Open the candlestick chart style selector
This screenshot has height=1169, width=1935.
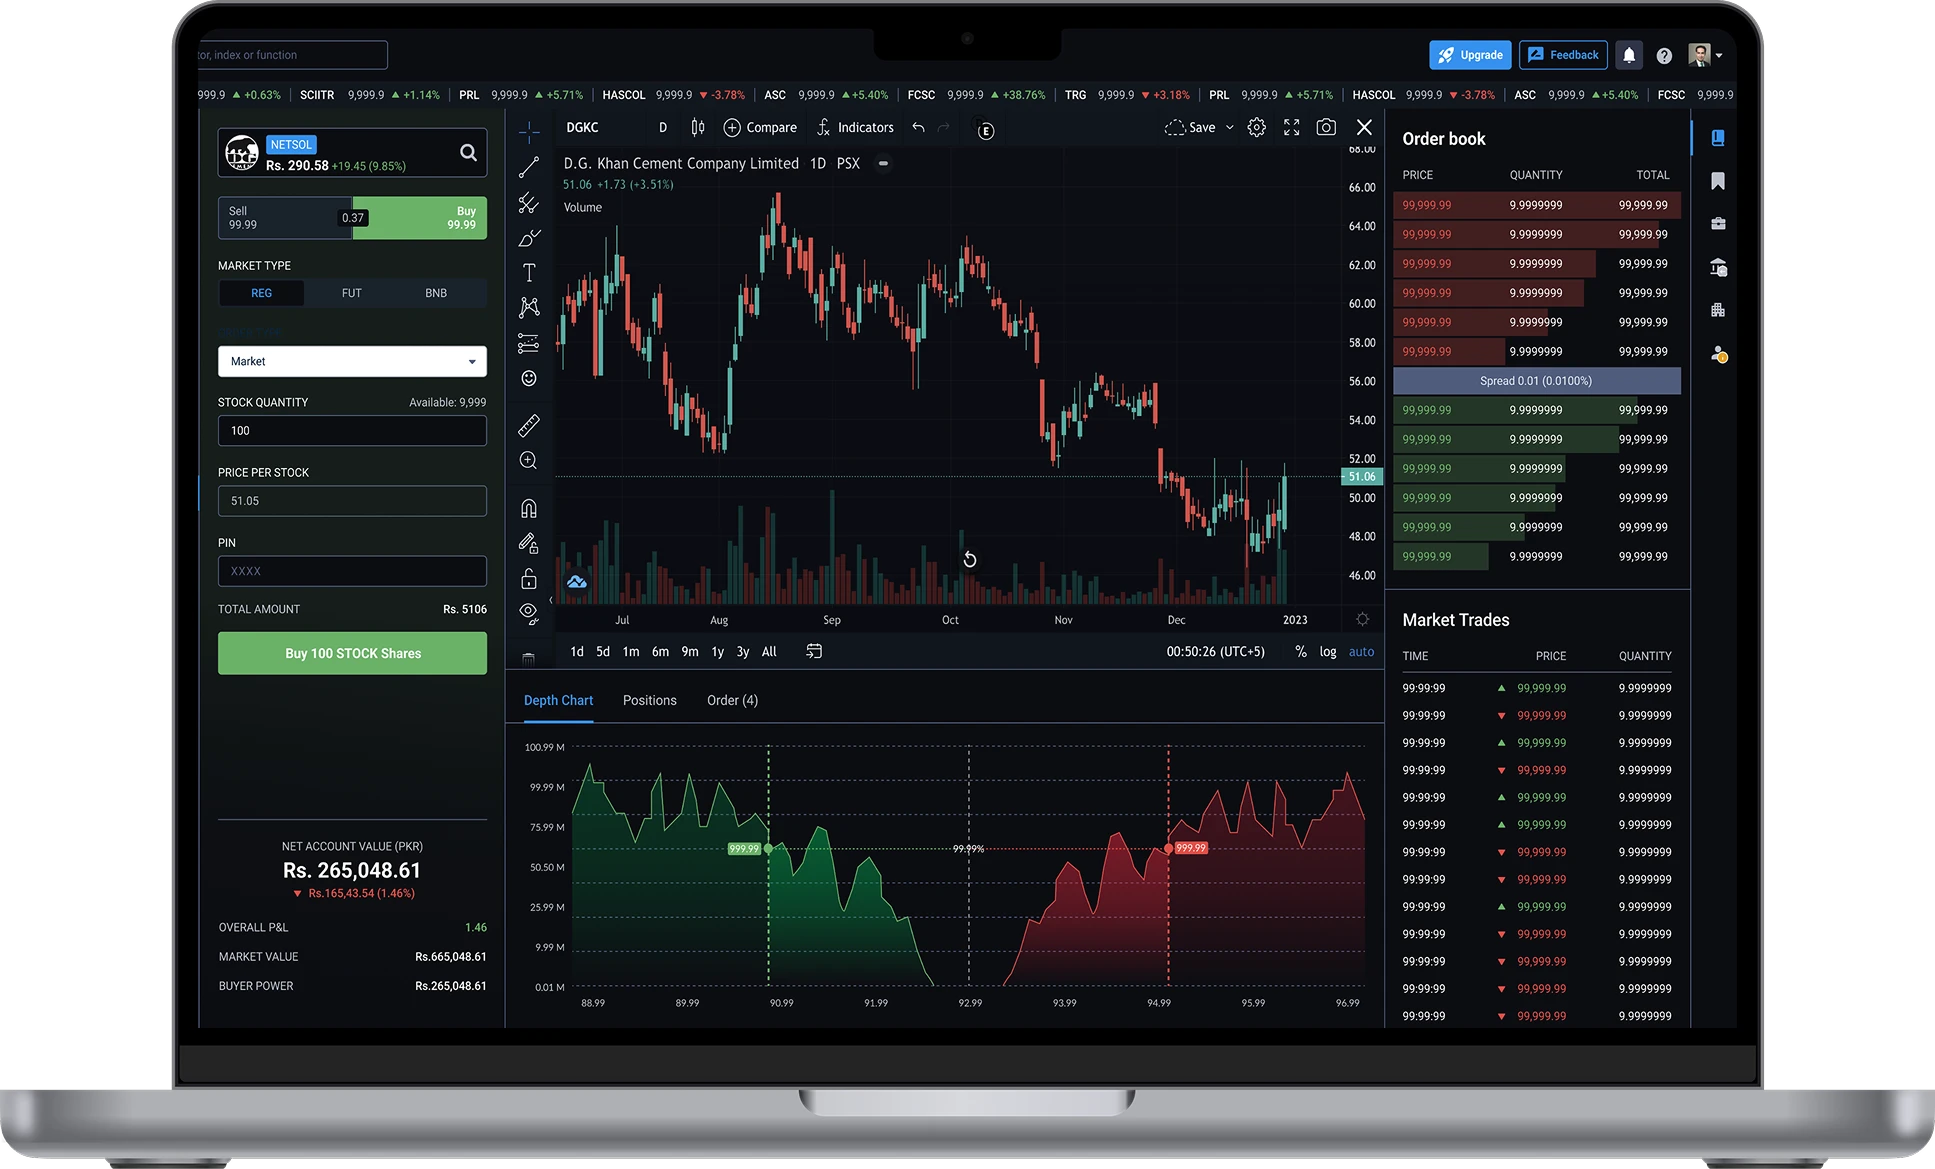coord(698,127)
